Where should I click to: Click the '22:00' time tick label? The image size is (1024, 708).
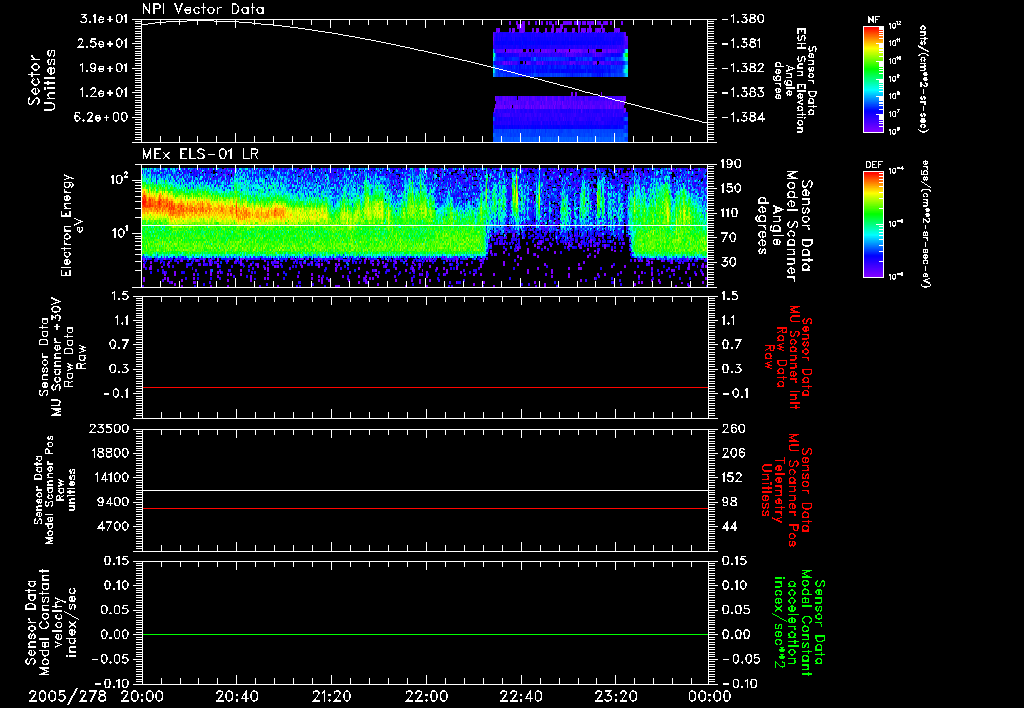pyautogui.click(x=426, y=696)
